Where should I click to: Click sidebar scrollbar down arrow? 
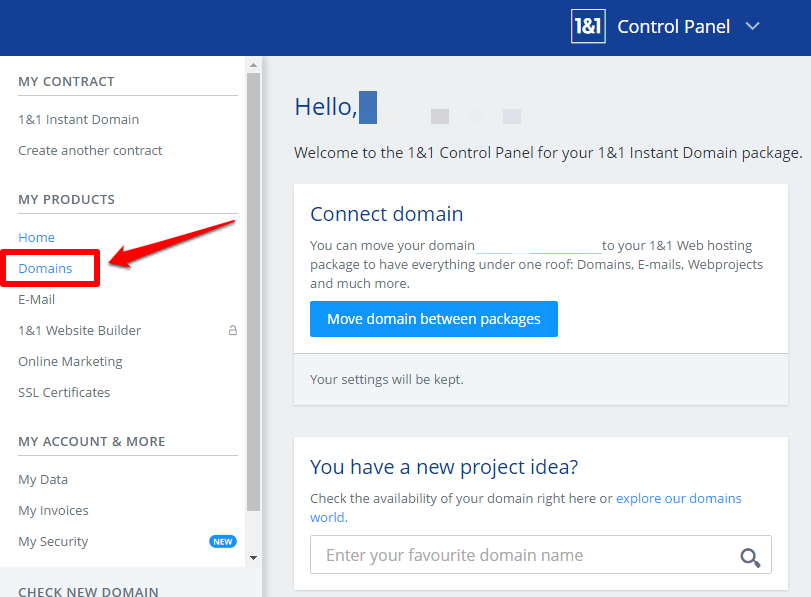click(253, 558)
